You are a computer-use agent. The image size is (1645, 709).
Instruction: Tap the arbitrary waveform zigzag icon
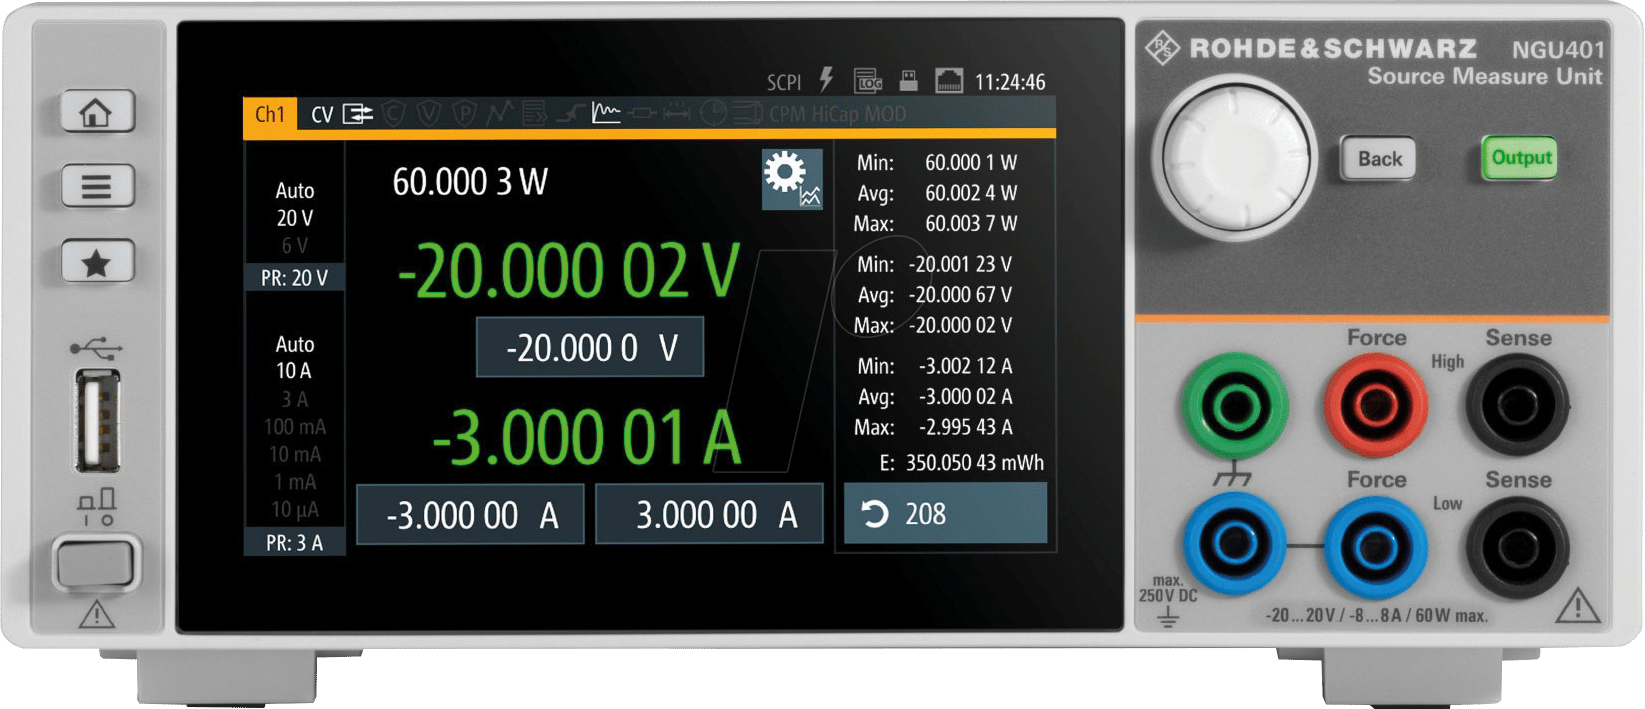[x=499, y=113]
